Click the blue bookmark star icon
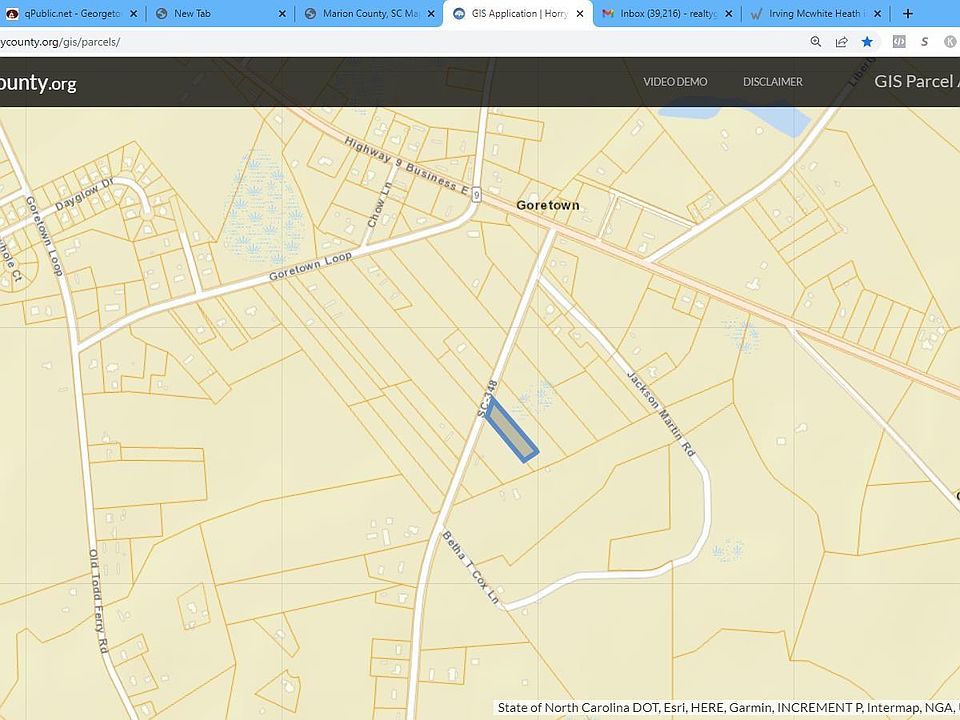Image resolution: width=960 pixels, height=720 pixels. pyautogui.click(x=867, y=42)
